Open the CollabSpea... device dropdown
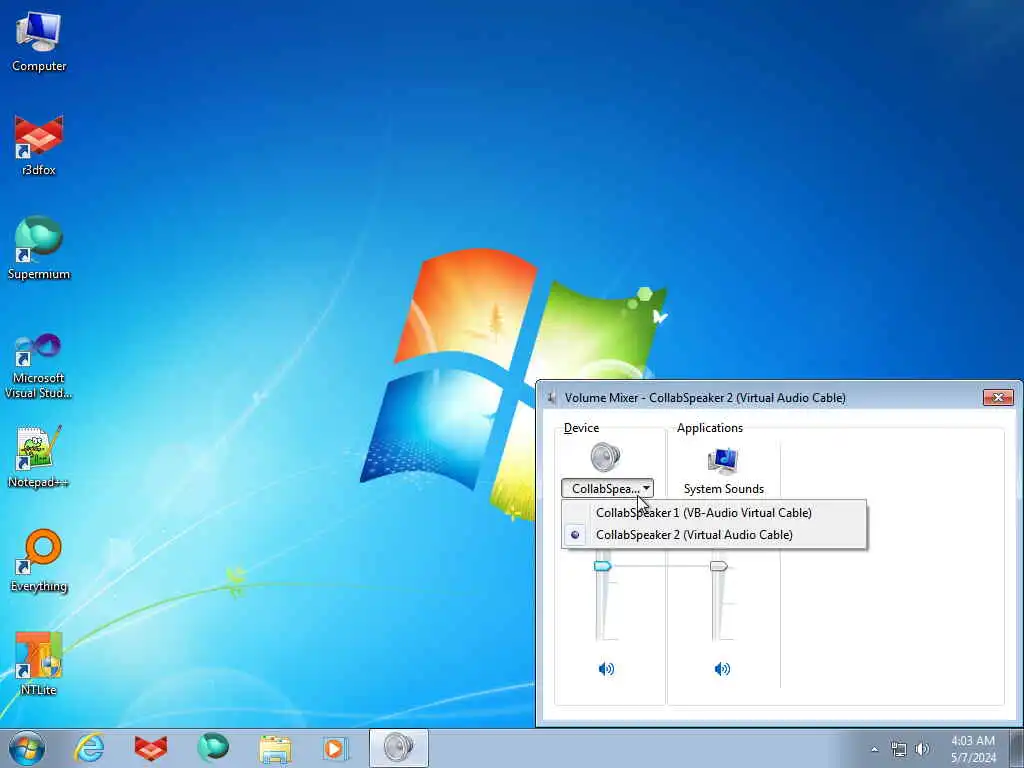 607,488
